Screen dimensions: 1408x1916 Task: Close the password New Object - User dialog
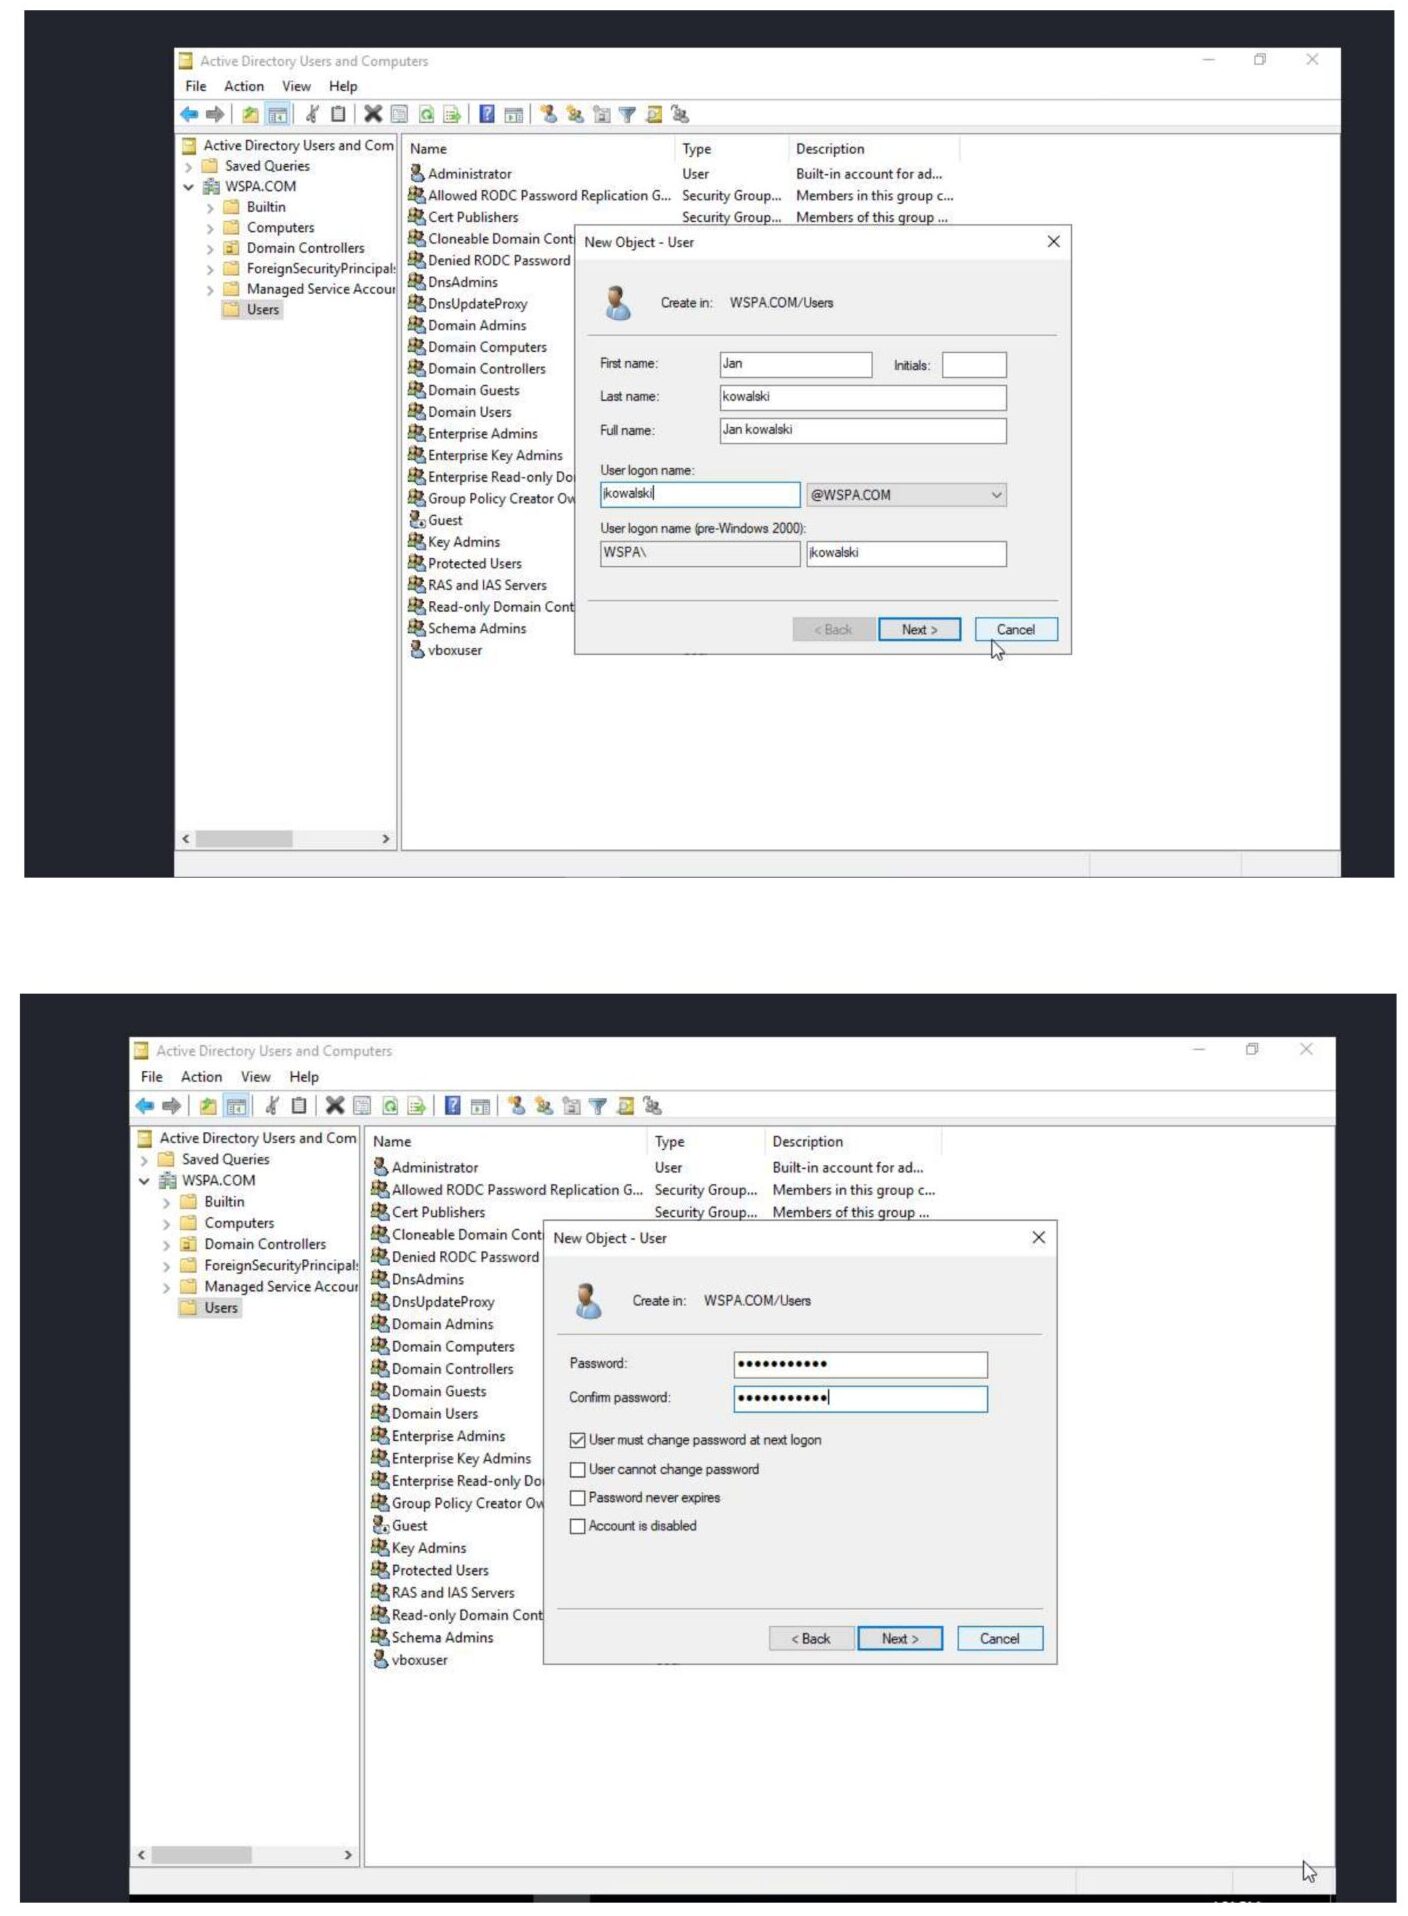click(1039, 1237)
